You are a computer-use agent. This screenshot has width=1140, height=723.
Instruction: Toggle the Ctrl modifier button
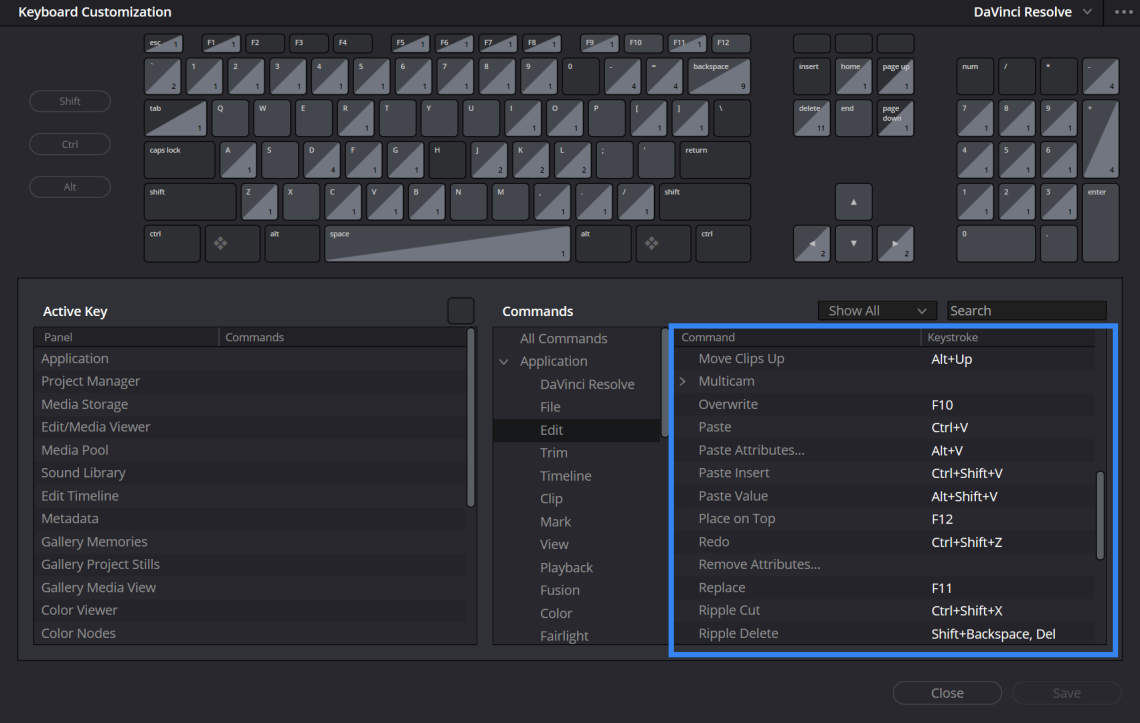tap(70, 144)
